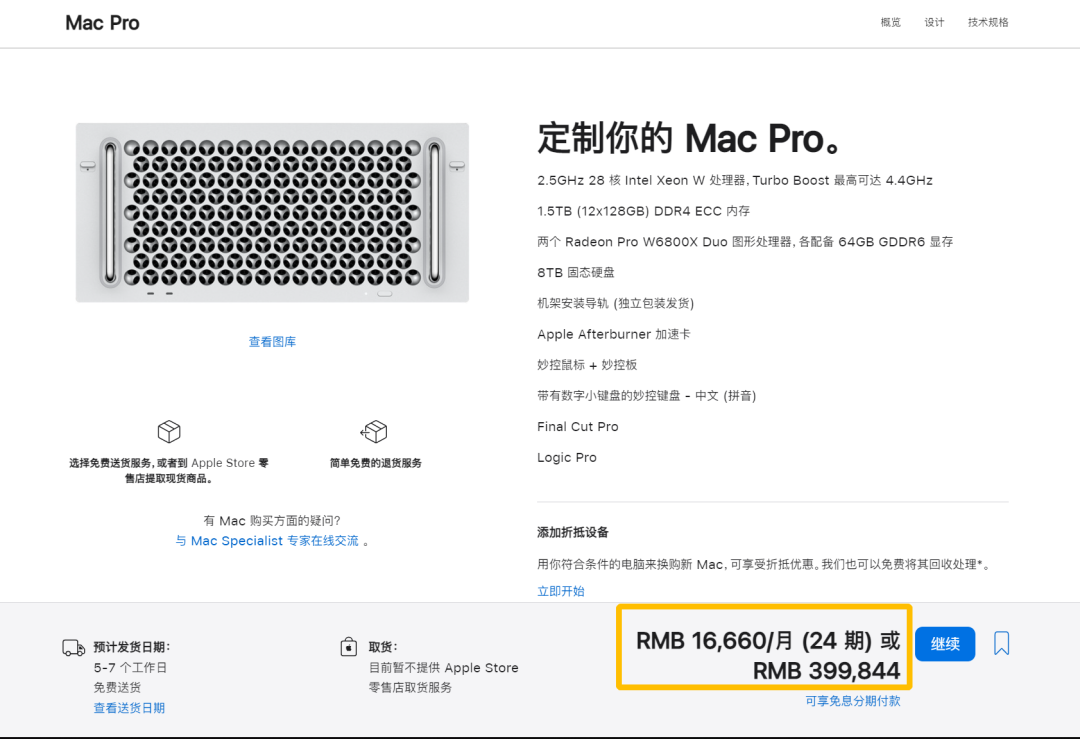Open the 可享免息分期付款 link

coord(853,700)
